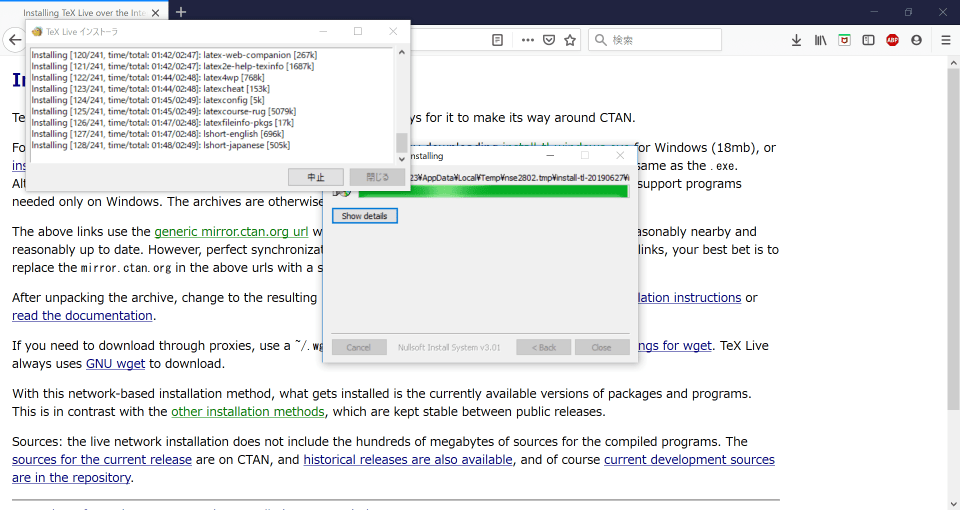Open the reader view icon

497,40
